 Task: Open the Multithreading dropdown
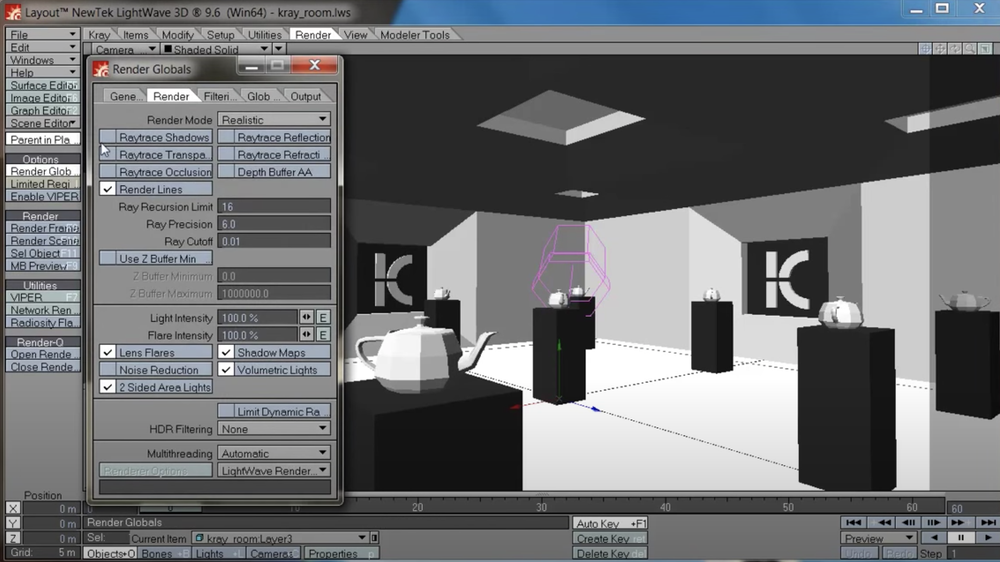pos(274,453)
